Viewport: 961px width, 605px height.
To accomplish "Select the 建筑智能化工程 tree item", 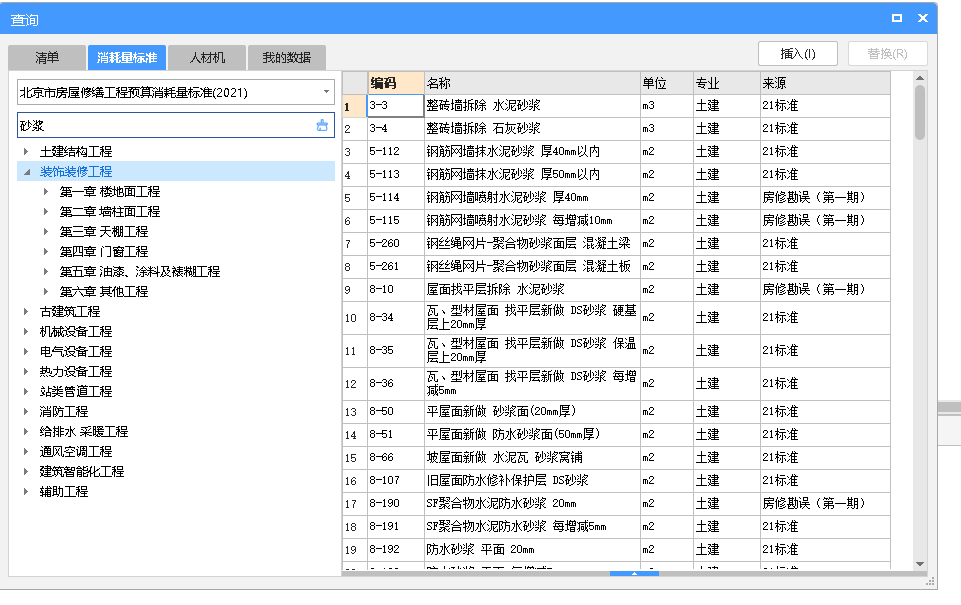I will (82, 471).
